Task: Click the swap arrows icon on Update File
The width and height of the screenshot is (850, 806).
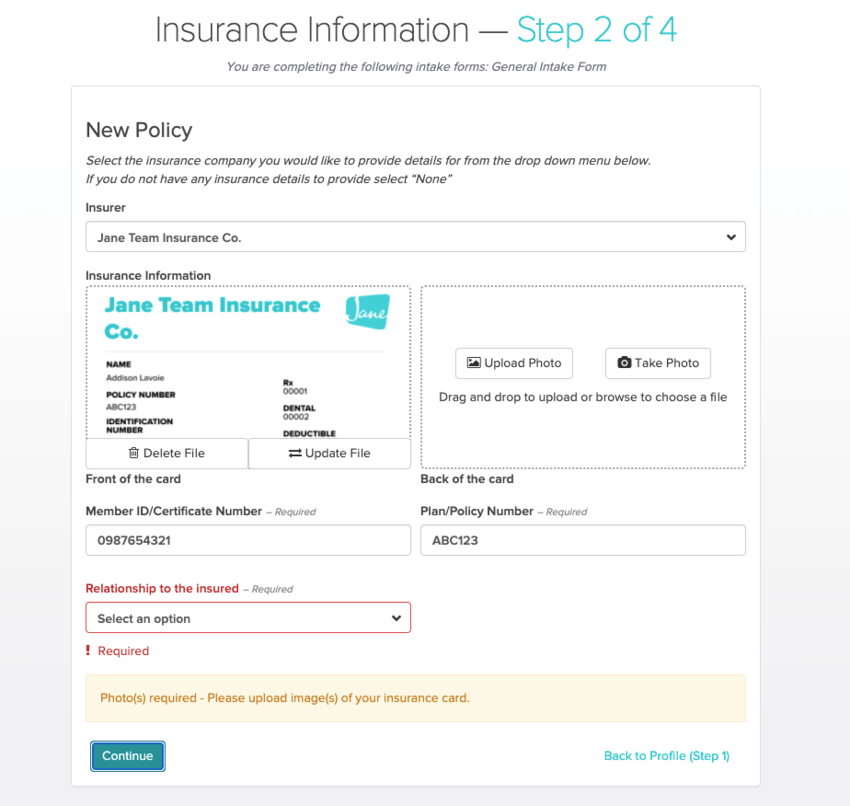Action: (x=295, y=453)
